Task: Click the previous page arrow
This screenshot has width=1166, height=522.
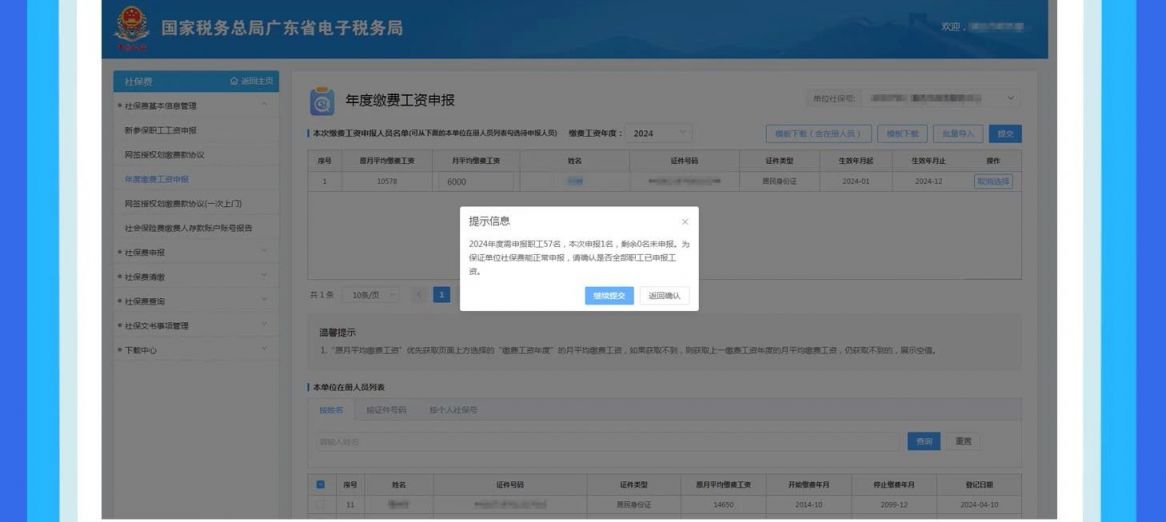Action: click(419, 295)
